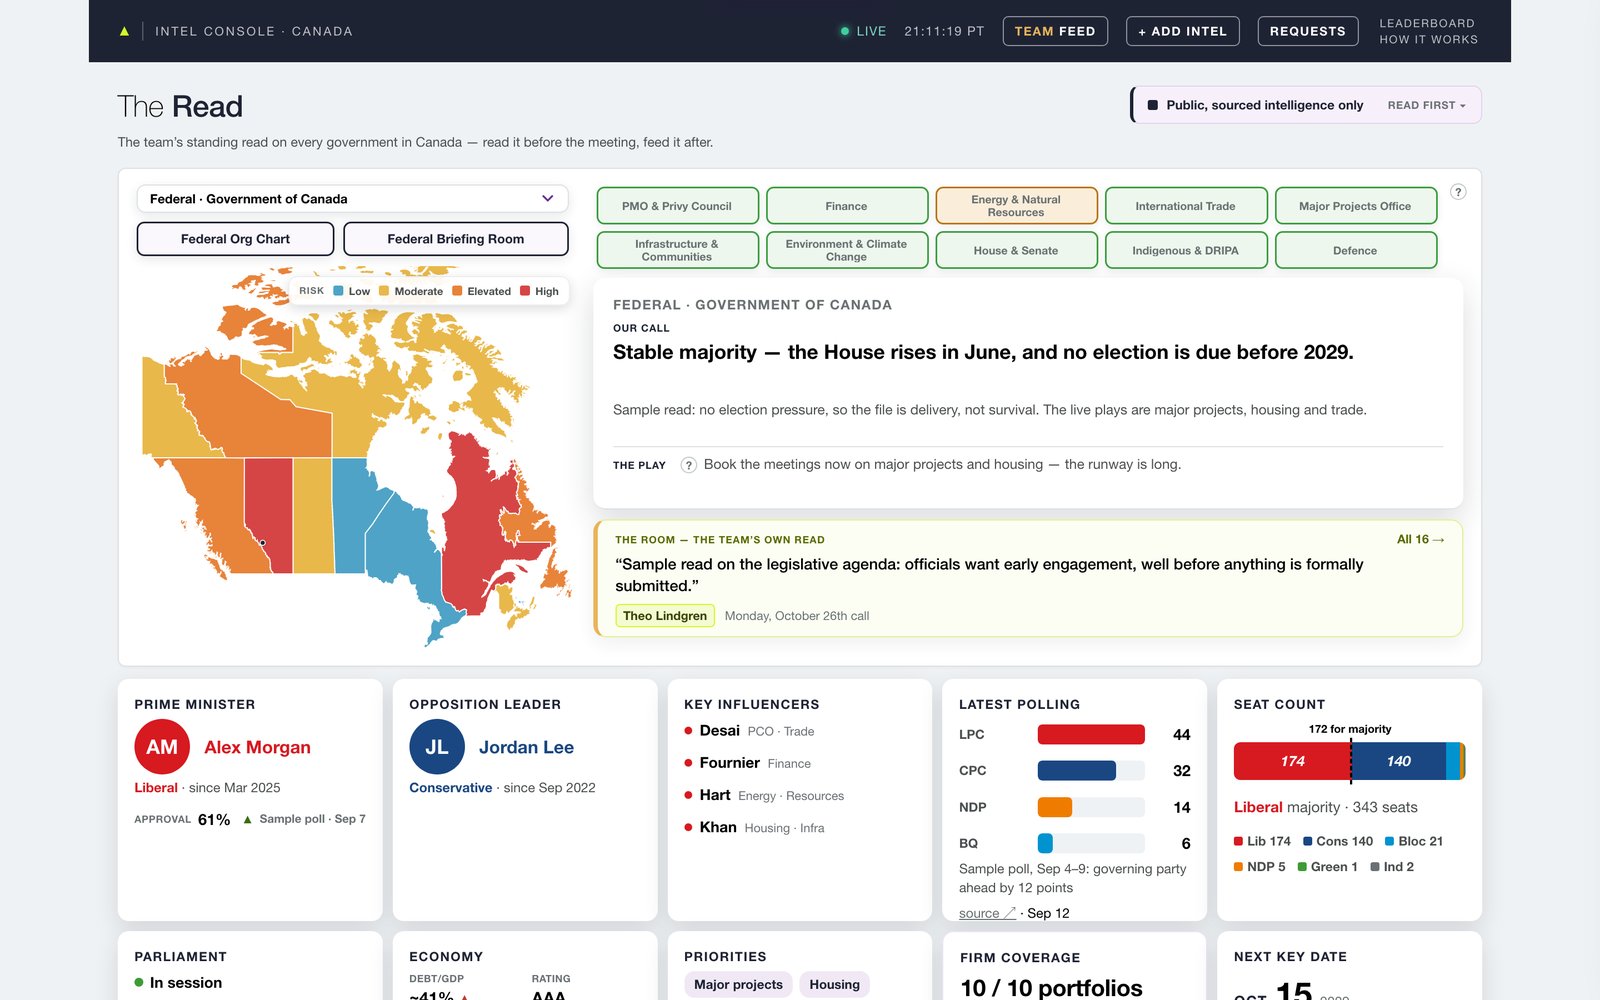Click the Low risk blue legend swatch
Viewport: 1600px width, 1000px height.
[338, 291]
